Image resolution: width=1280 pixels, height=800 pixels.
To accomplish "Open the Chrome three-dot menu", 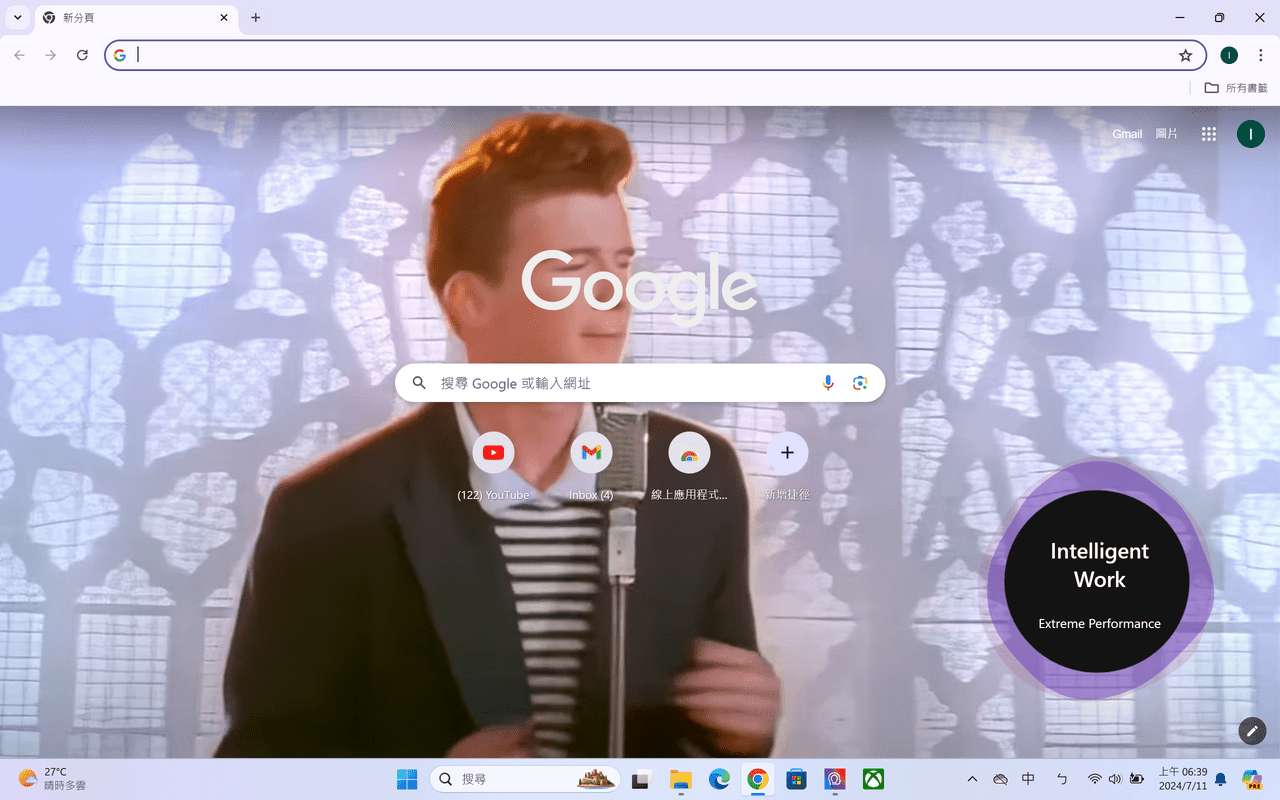I will (1261, 55).
